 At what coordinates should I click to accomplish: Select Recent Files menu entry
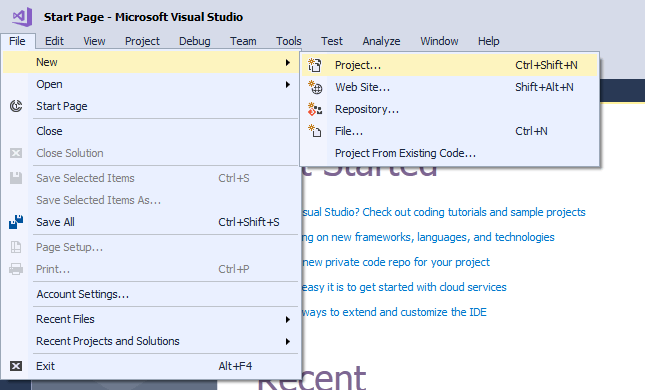(151, 319)
